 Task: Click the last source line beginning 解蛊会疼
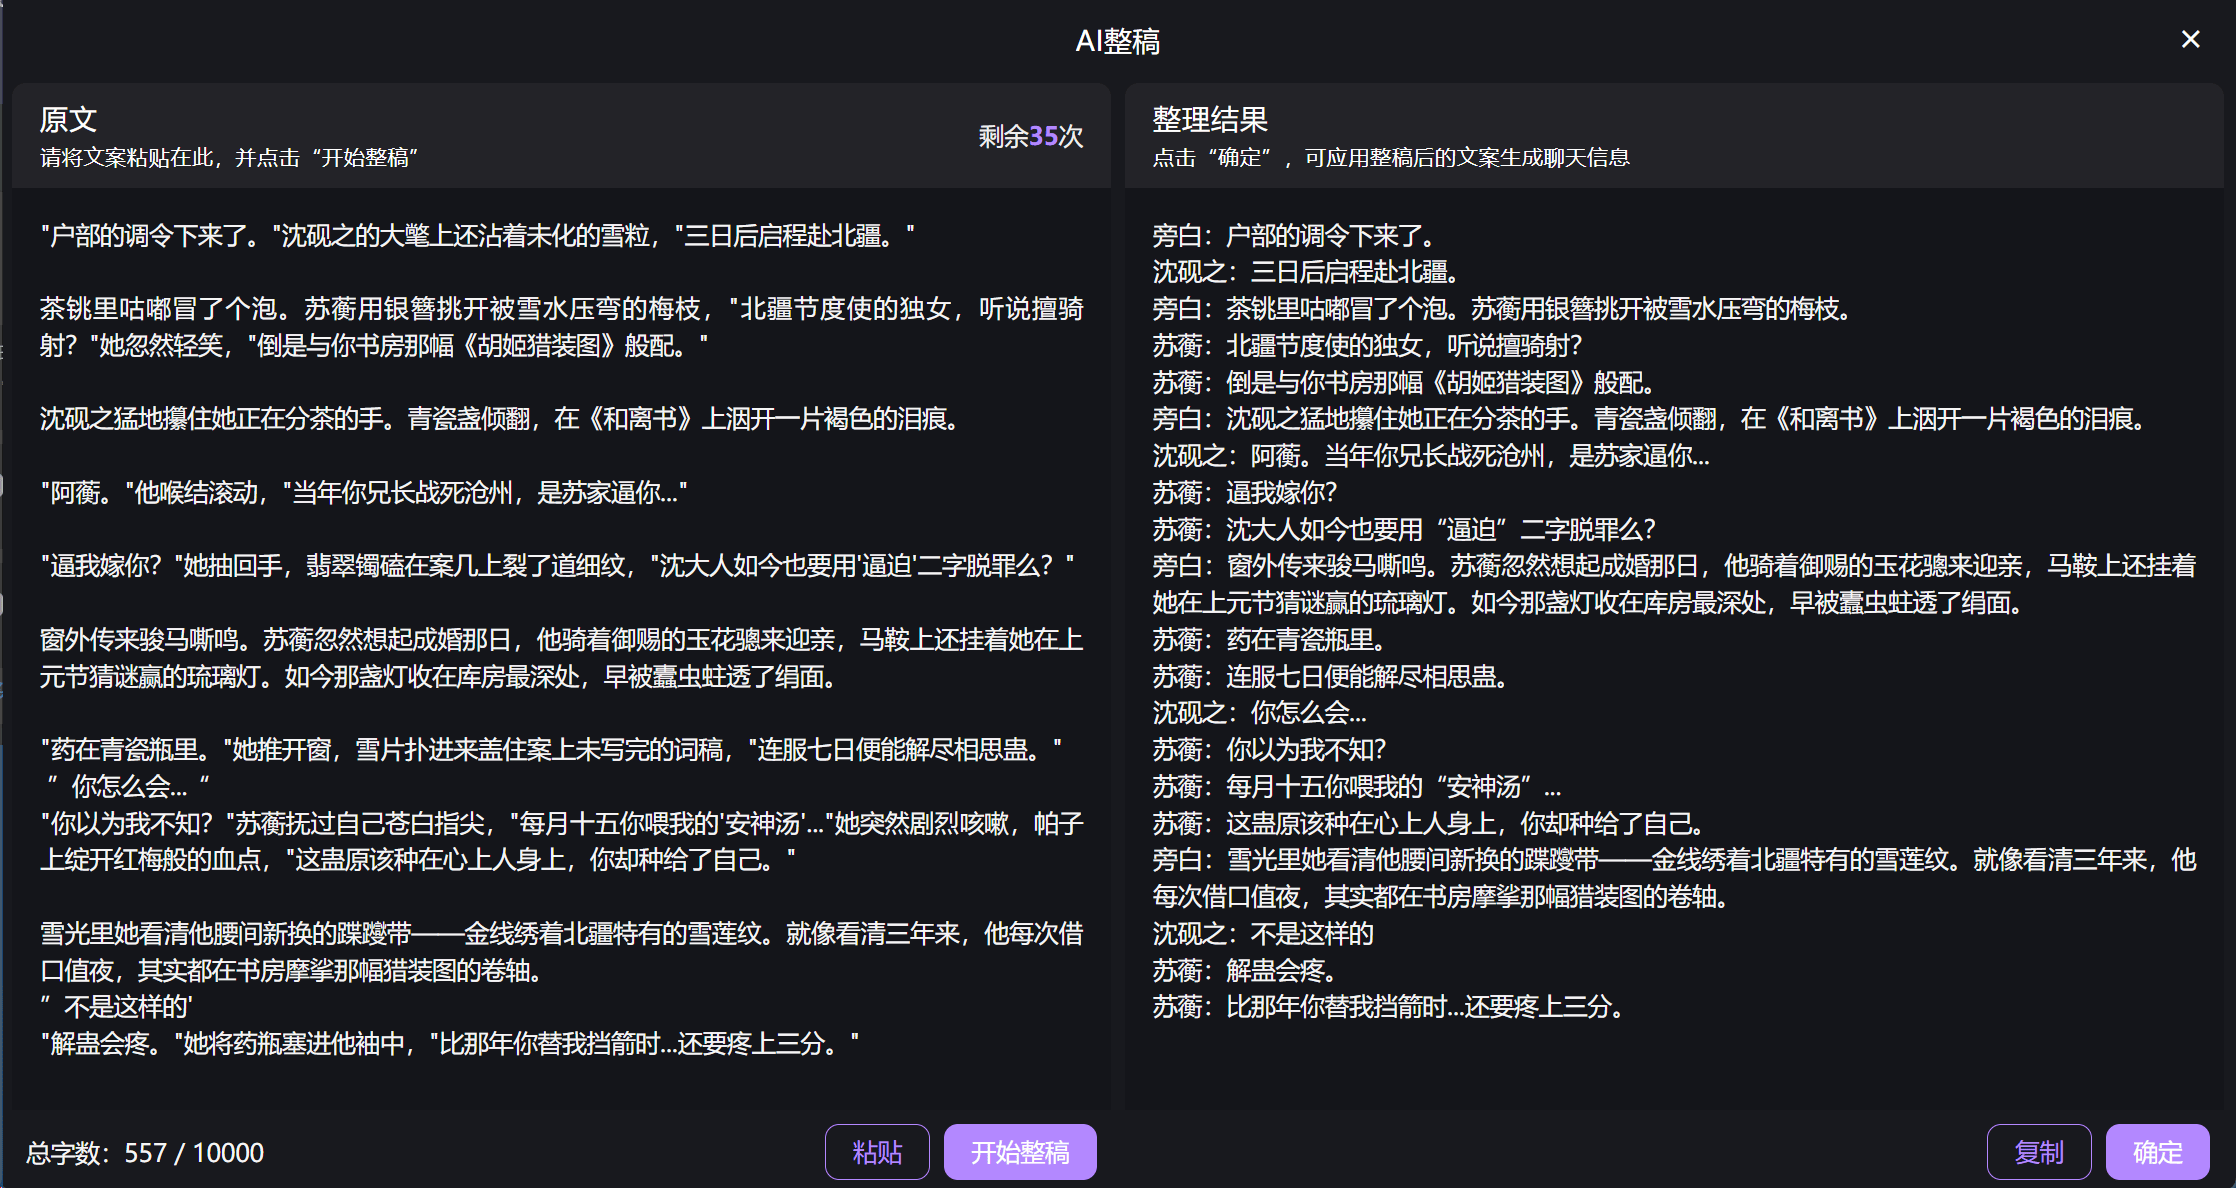[x=450, y=1044]
